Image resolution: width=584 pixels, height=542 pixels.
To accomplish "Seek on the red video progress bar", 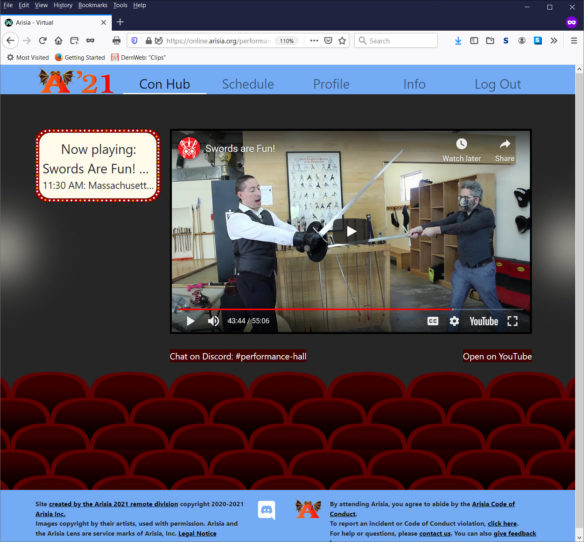I will [x=351, y=309].
